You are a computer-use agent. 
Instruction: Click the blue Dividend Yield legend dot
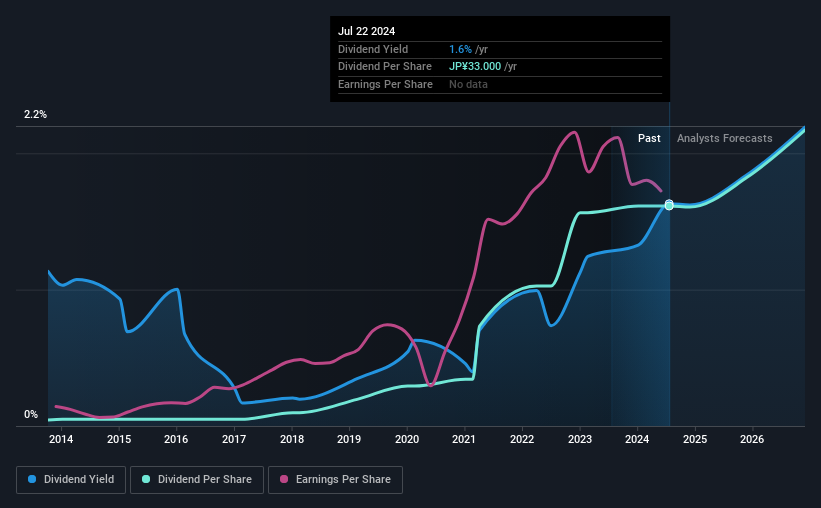coord(32,479)
